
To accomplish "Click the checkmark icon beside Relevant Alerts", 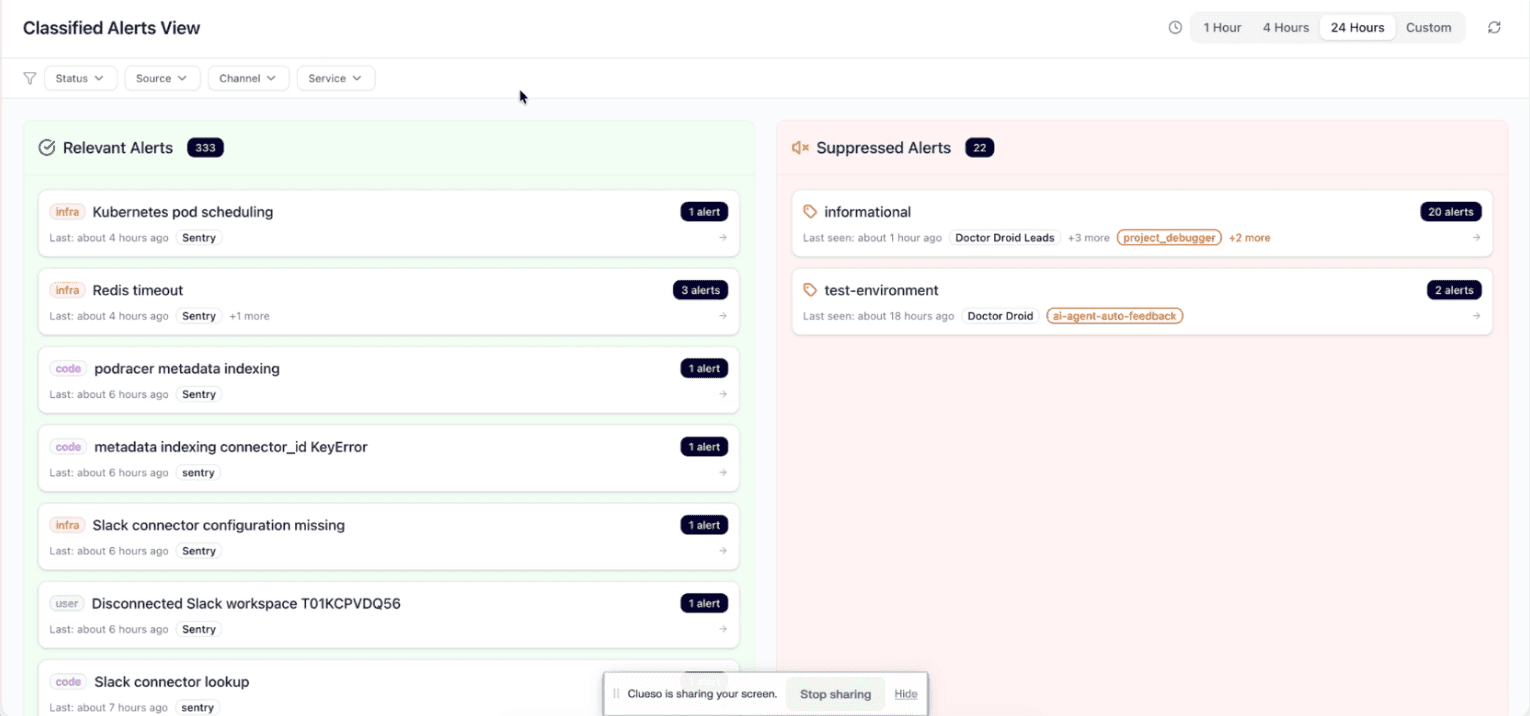I will click(46, 147).
